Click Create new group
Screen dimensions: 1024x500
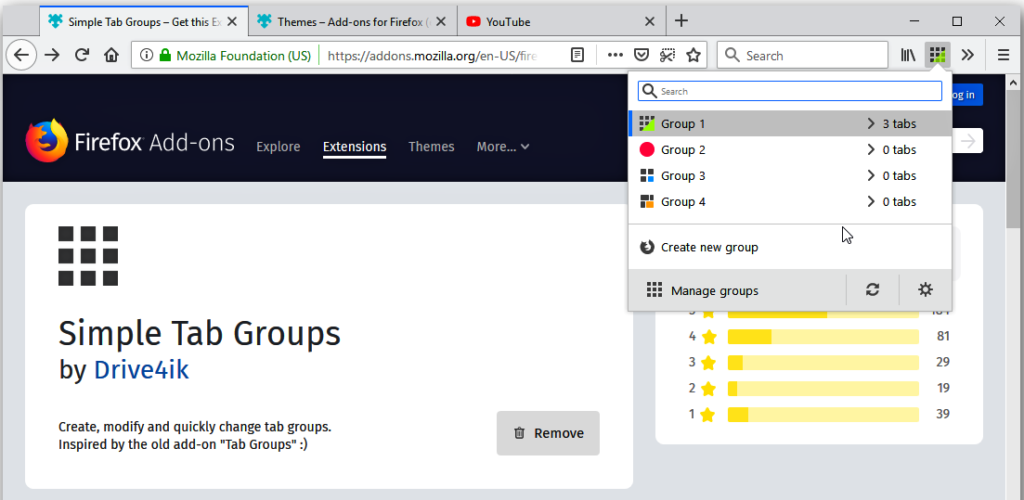[790, 247]
